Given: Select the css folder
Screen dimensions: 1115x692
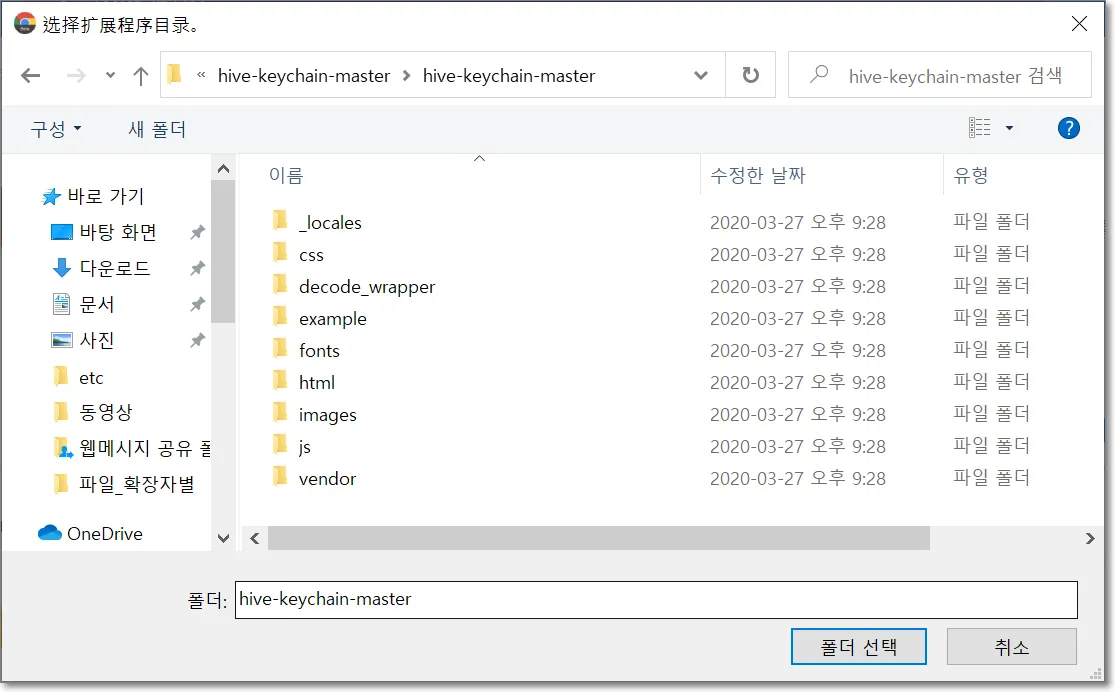Looking at the screenshot, I should pyautogui.click(x=311, y=255).
